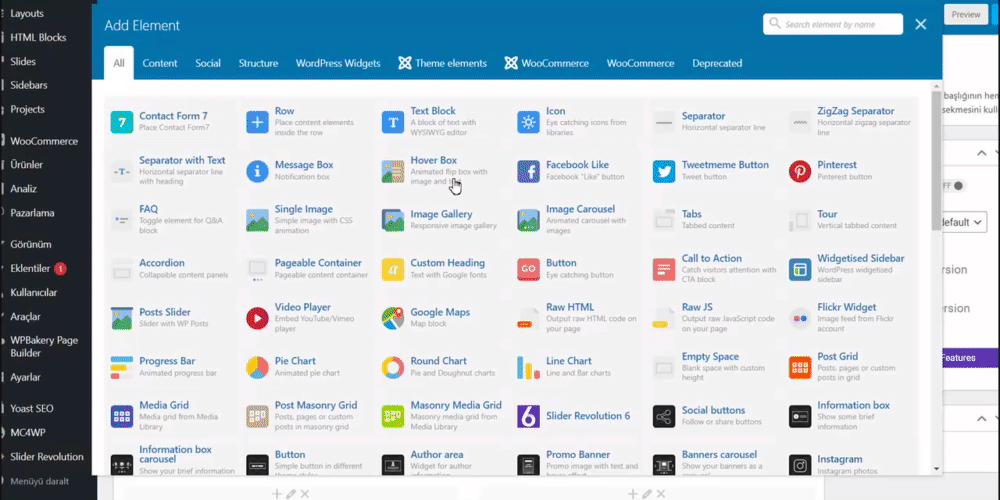This screenshot has height=500, width=1000.
Task: Pick the Empty Space element
Action: 712,367
